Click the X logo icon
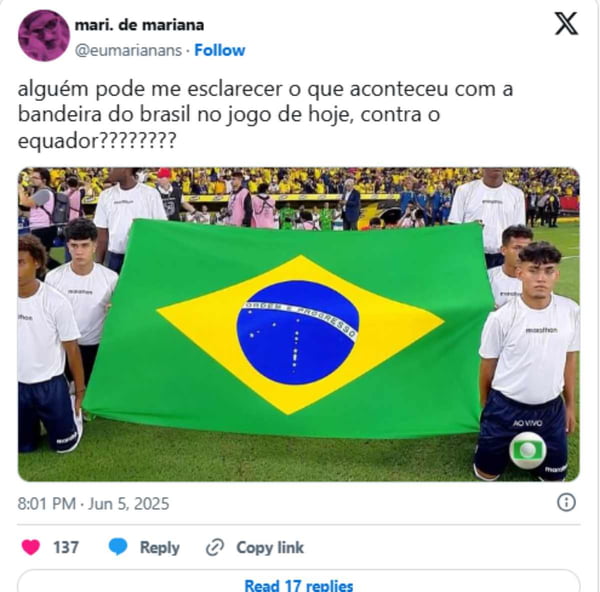Viewport: 600px width, 592px height. (566, 24)
